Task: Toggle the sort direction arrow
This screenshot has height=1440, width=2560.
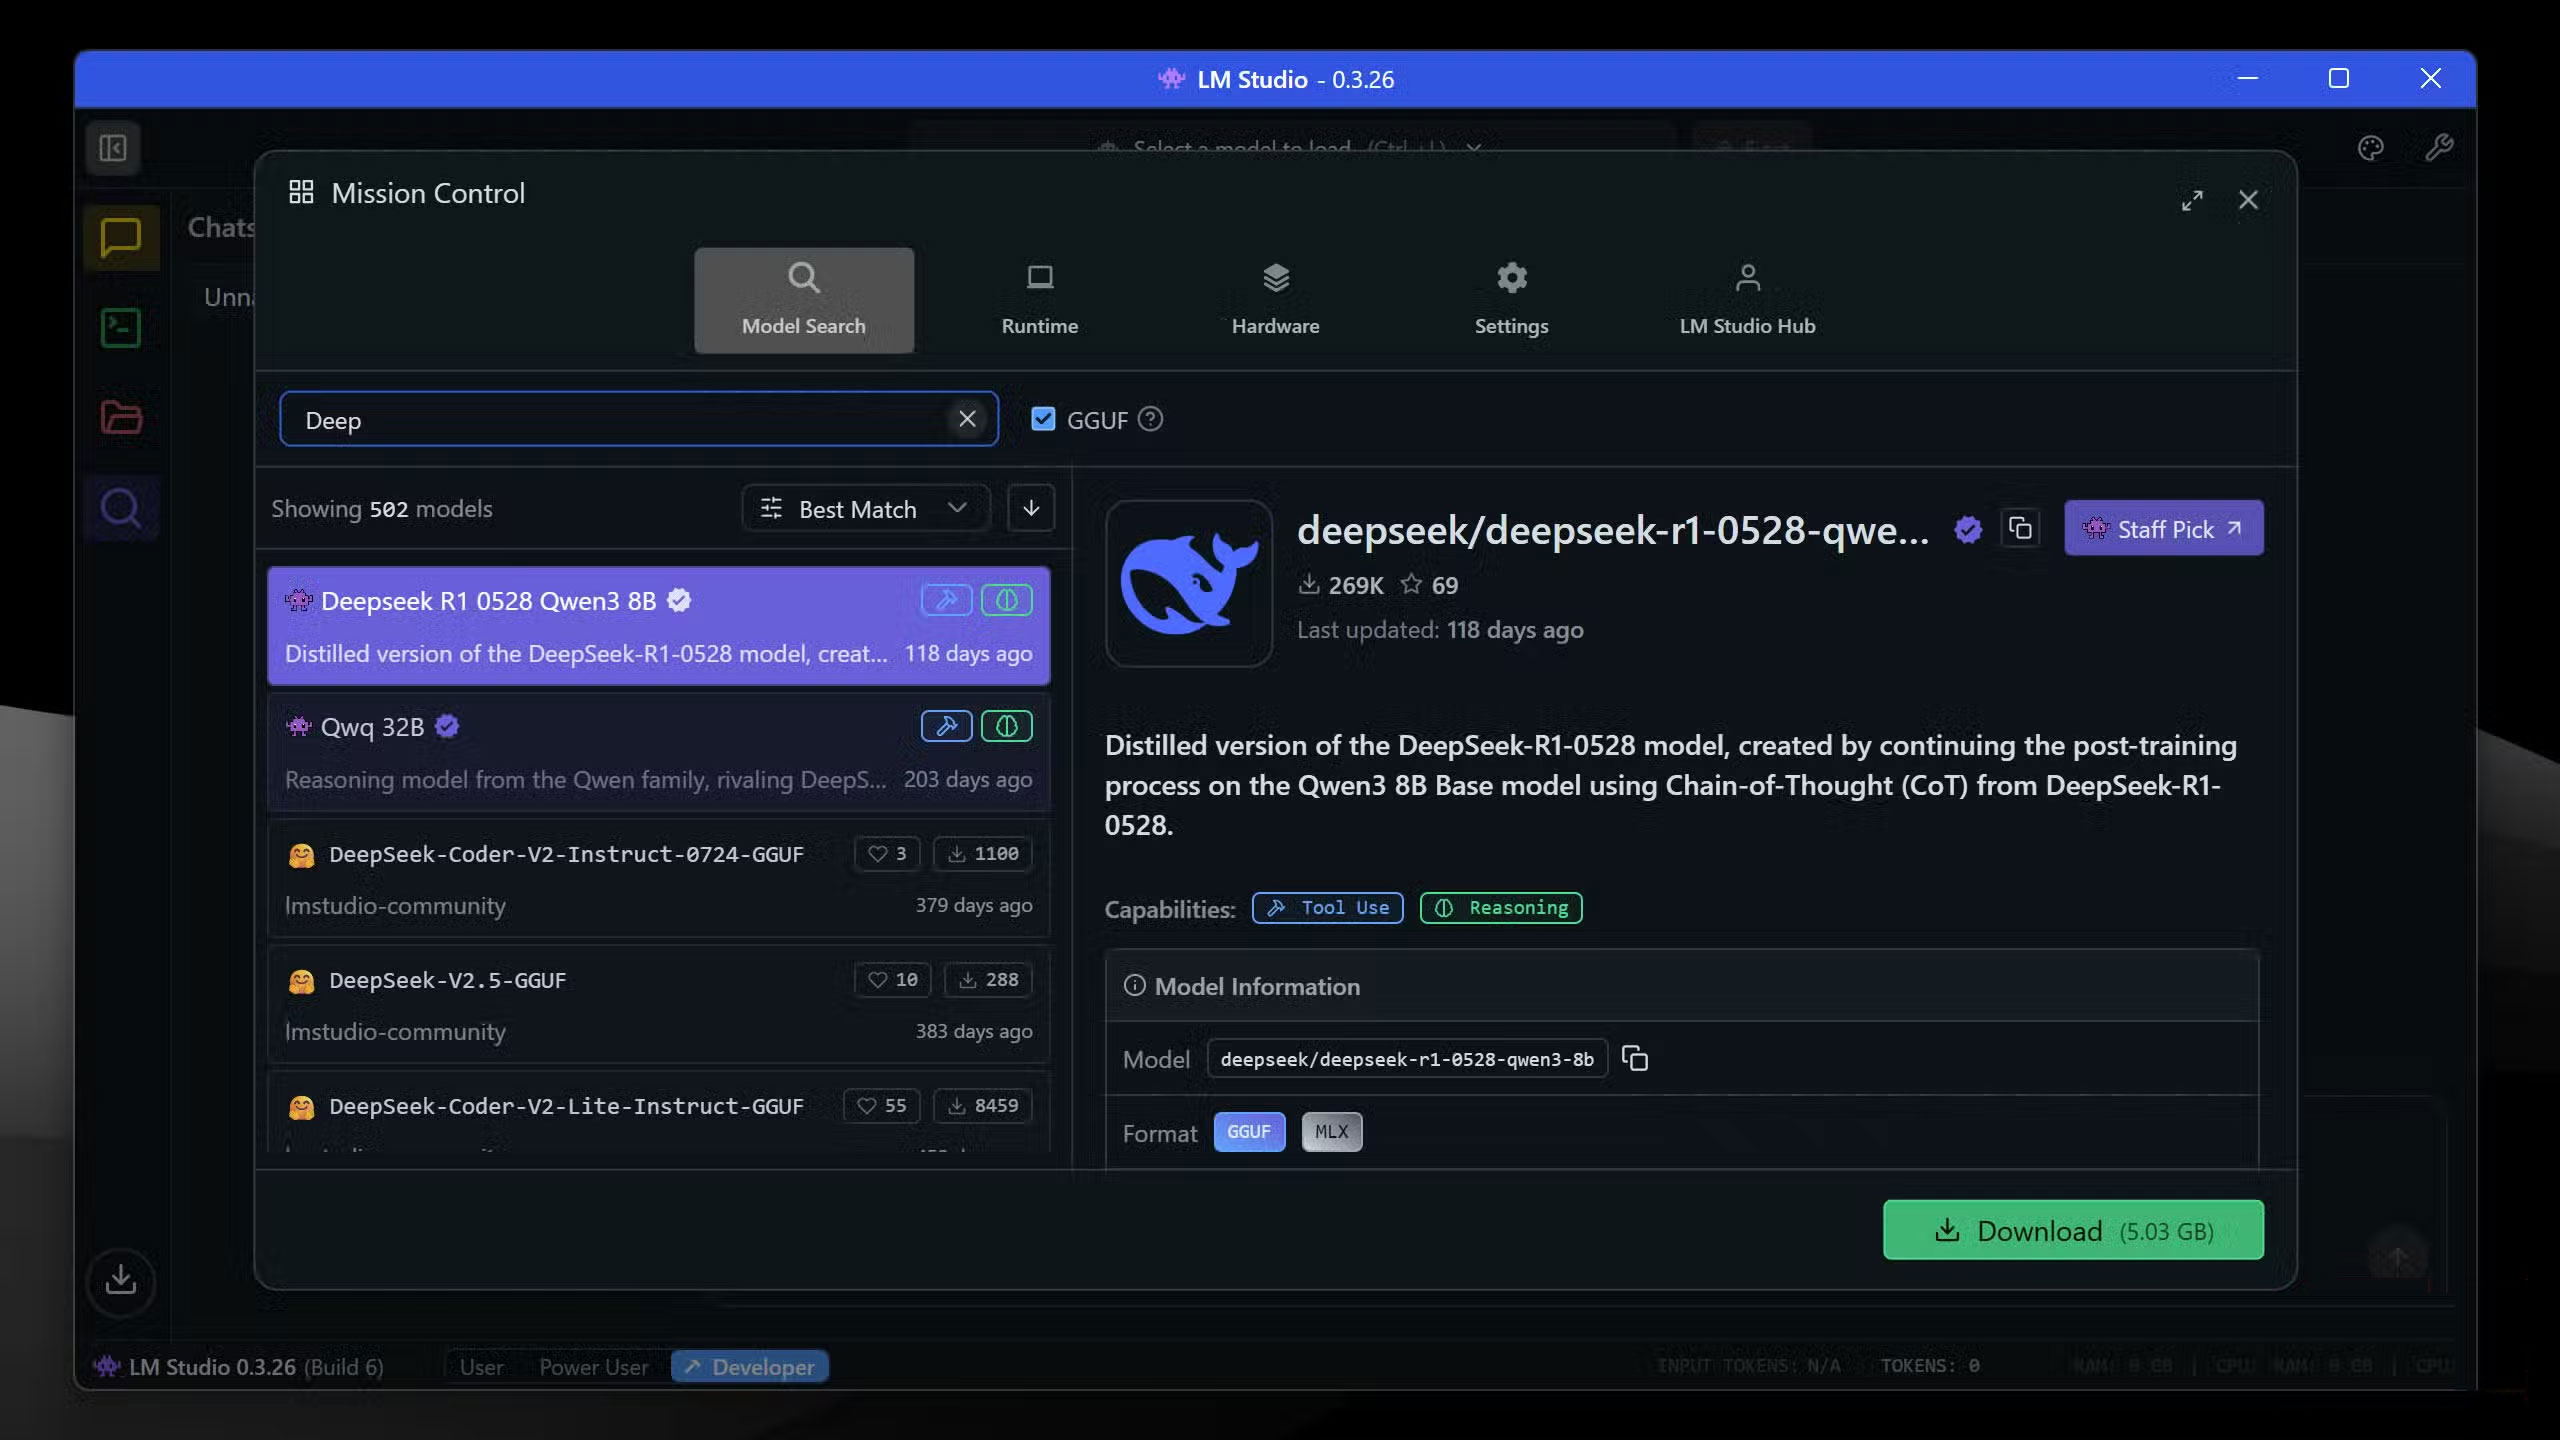Action: [x=1031, y=508]
